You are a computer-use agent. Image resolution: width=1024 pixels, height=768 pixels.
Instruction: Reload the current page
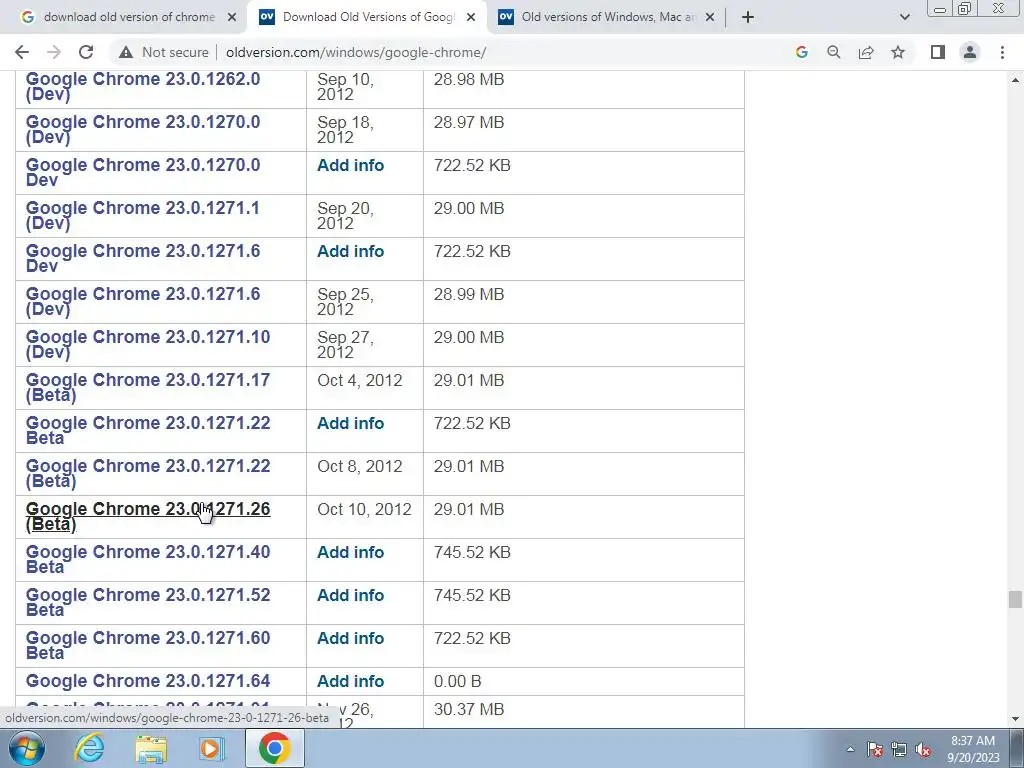click(86, 52)
